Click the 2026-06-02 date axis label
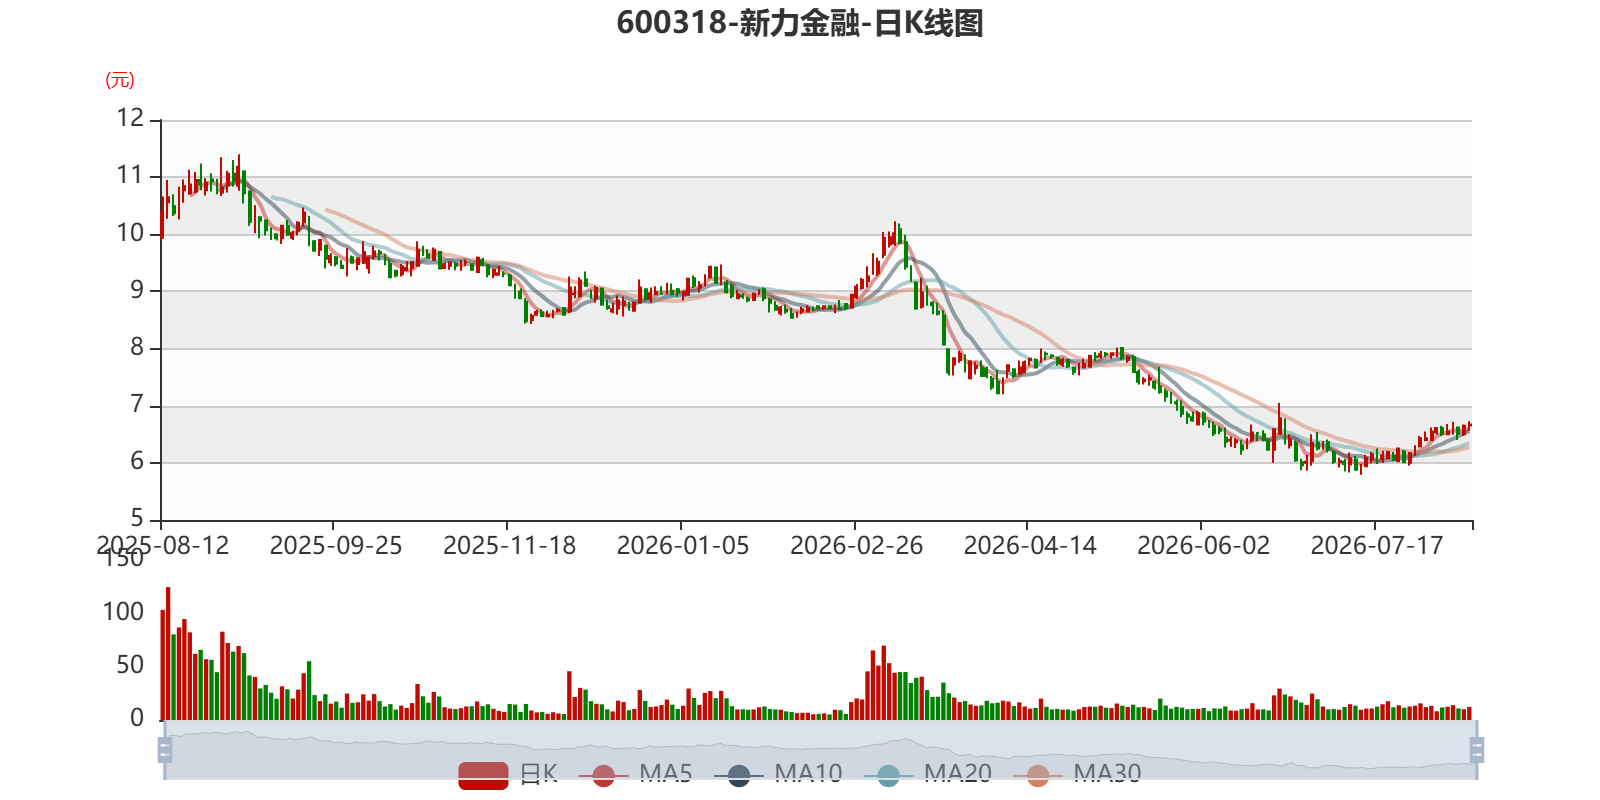Screen dimensions: 1600x800 (x=1204, y=546)
